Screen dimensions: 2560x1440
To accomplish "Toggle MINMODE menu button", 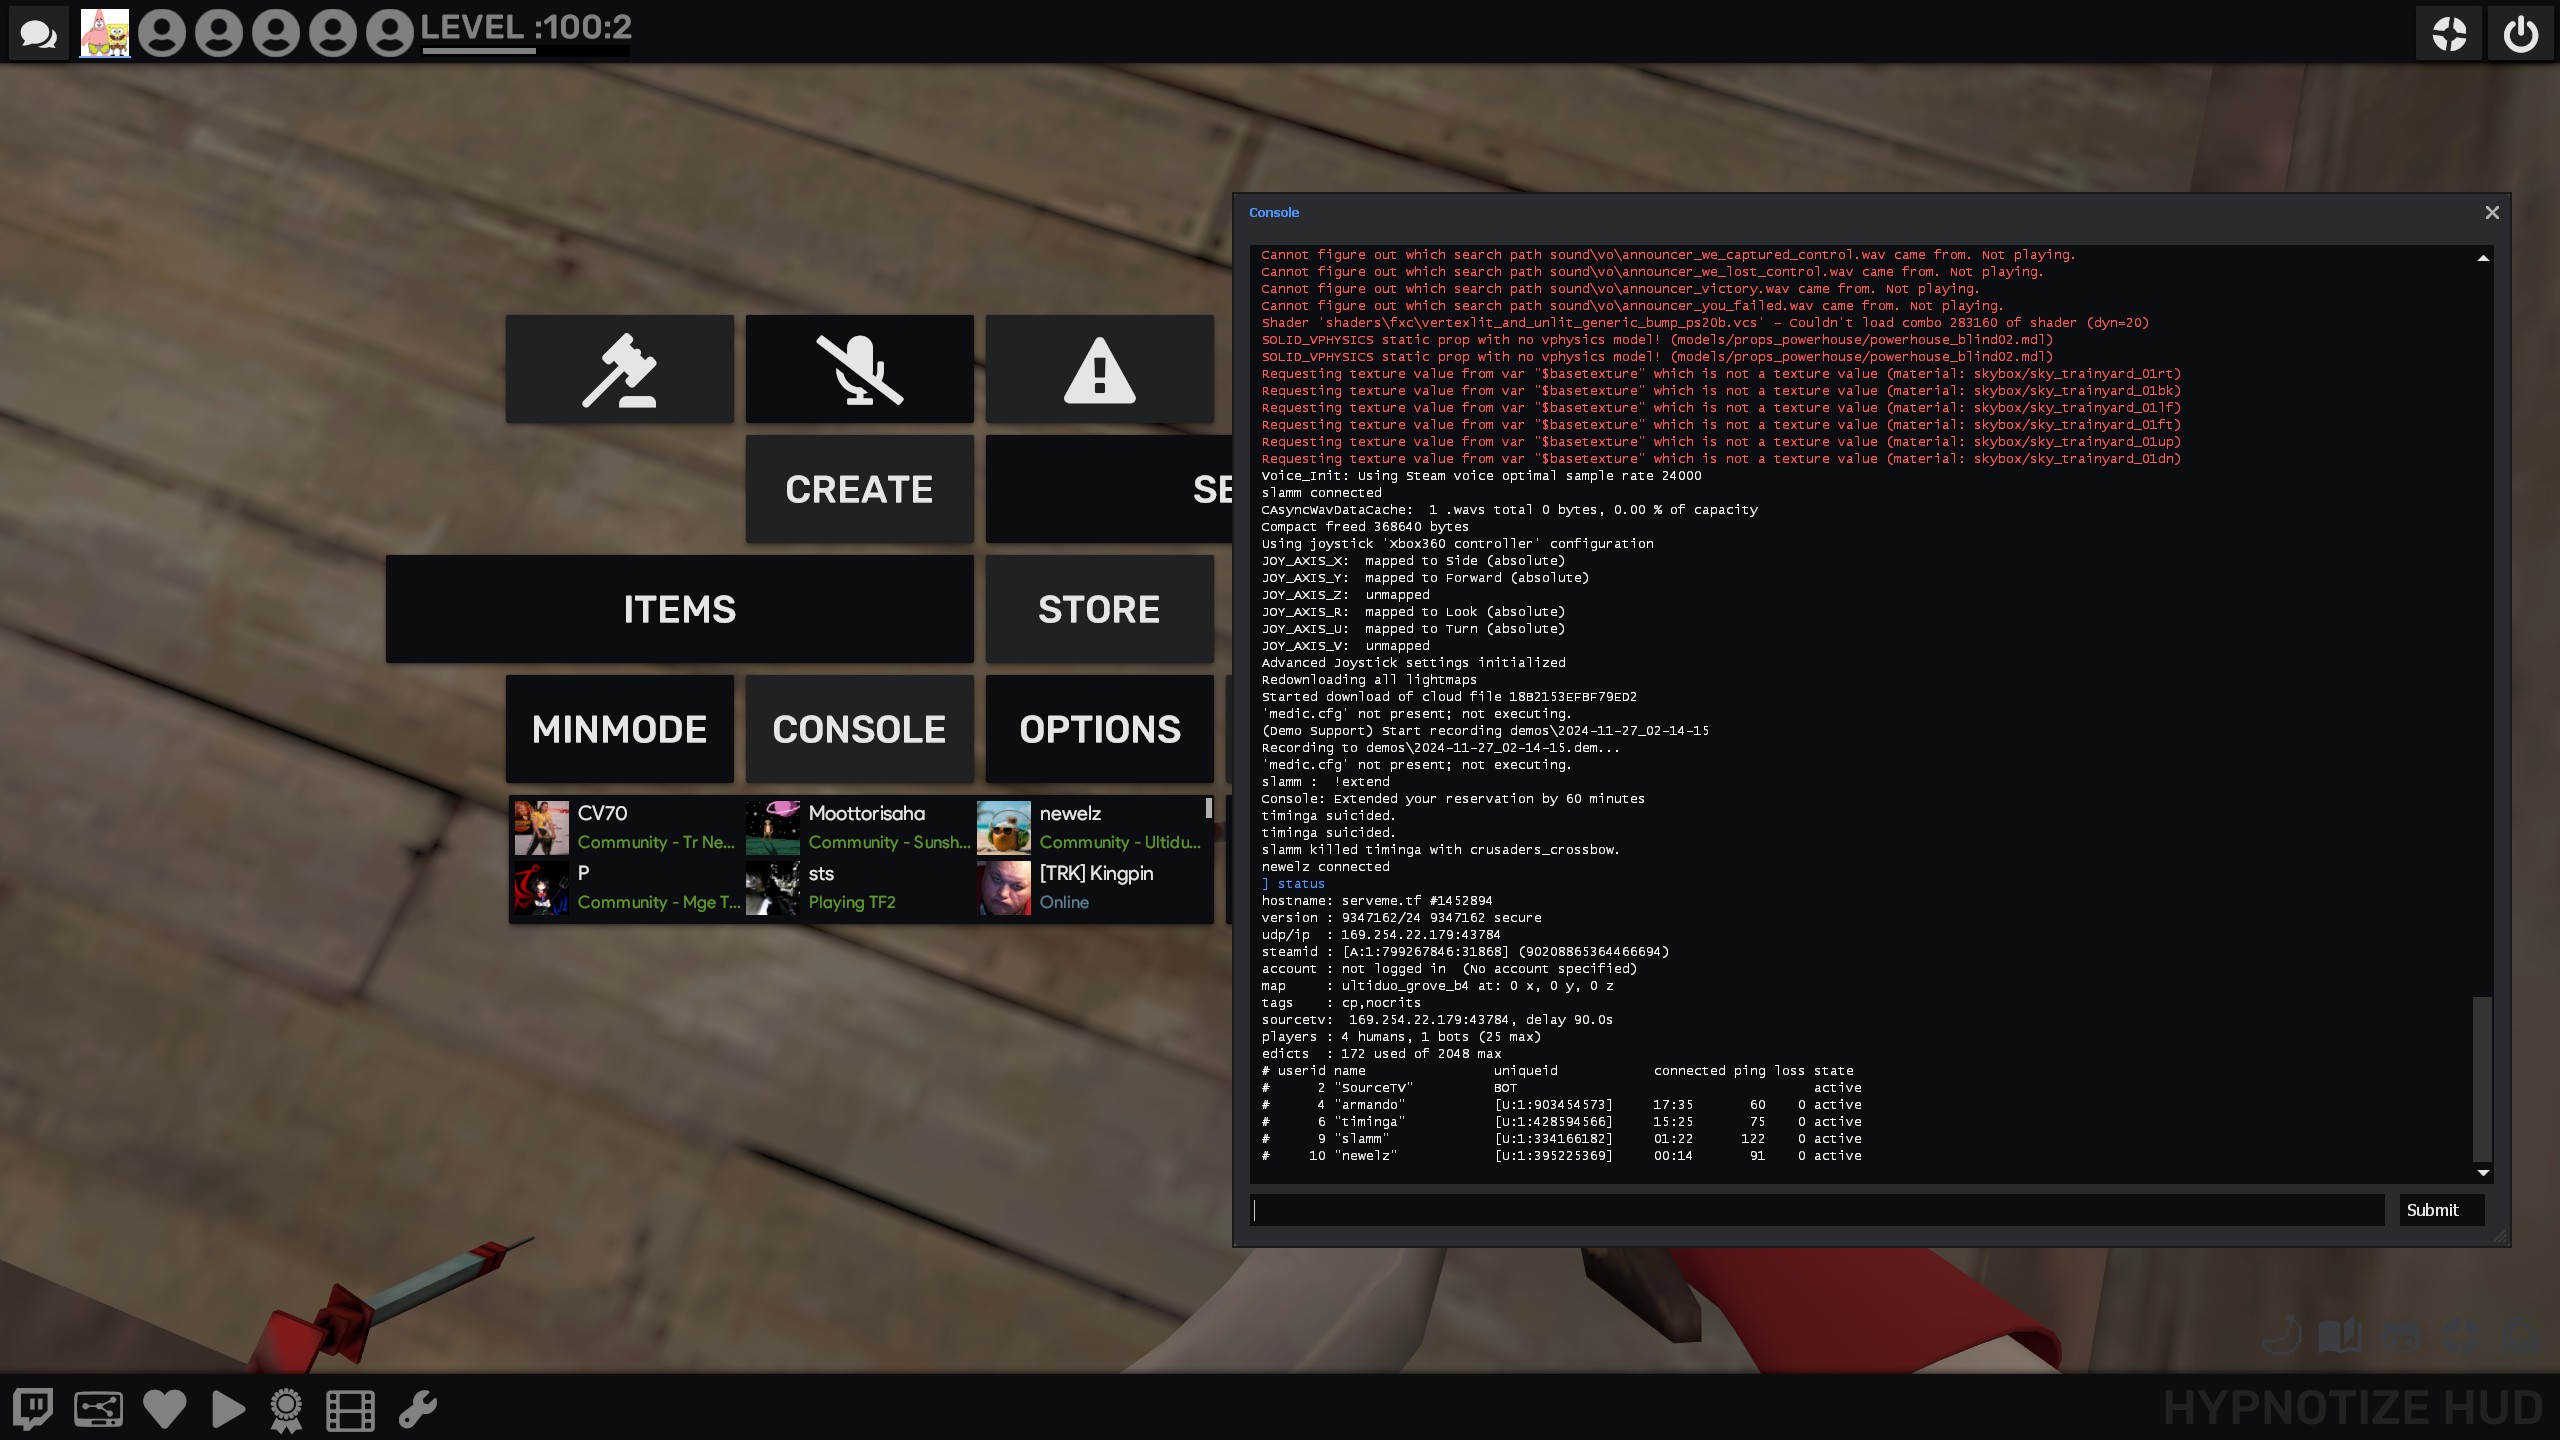I will pyautogui.click(x=619, y=729).
